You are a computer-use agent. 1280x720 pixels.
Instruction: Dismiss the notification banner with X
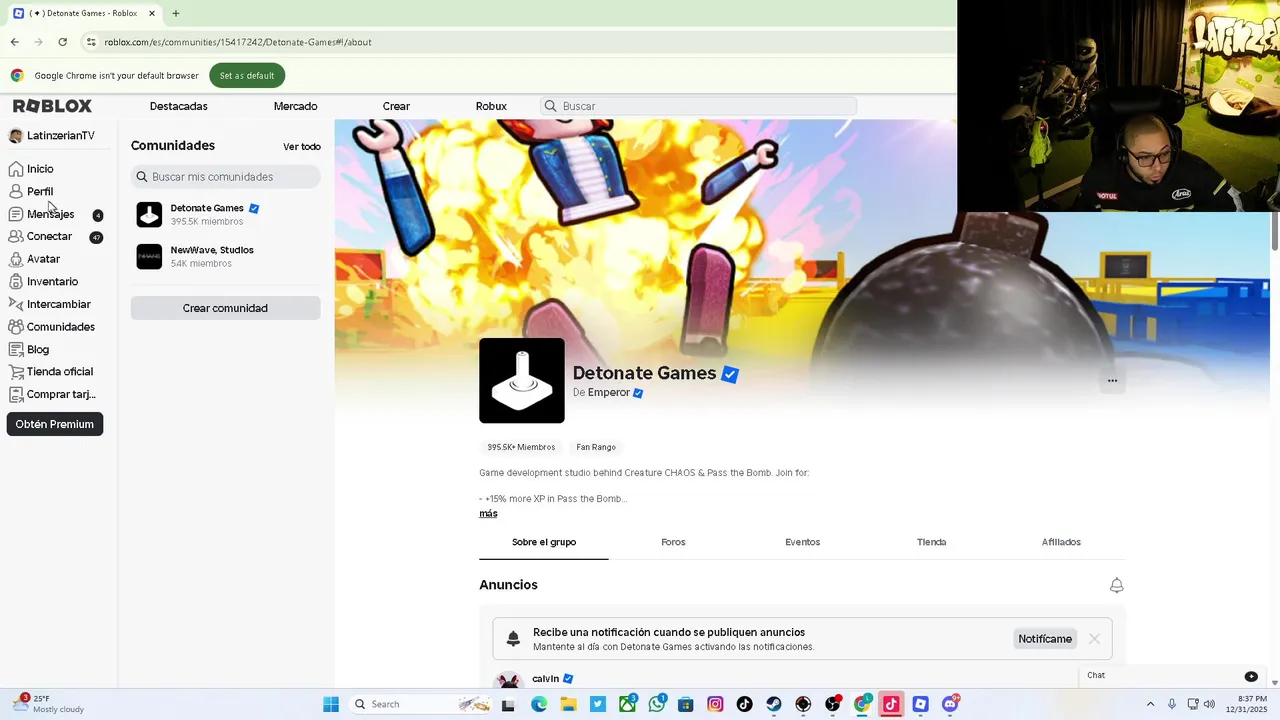[1094, 639]
